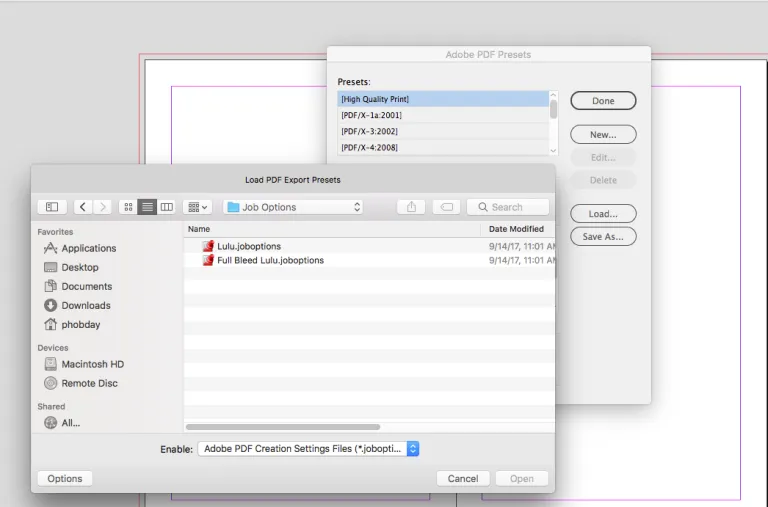Click into the Search field
This screenshot has height=507, width=768.
coord(508,207)
